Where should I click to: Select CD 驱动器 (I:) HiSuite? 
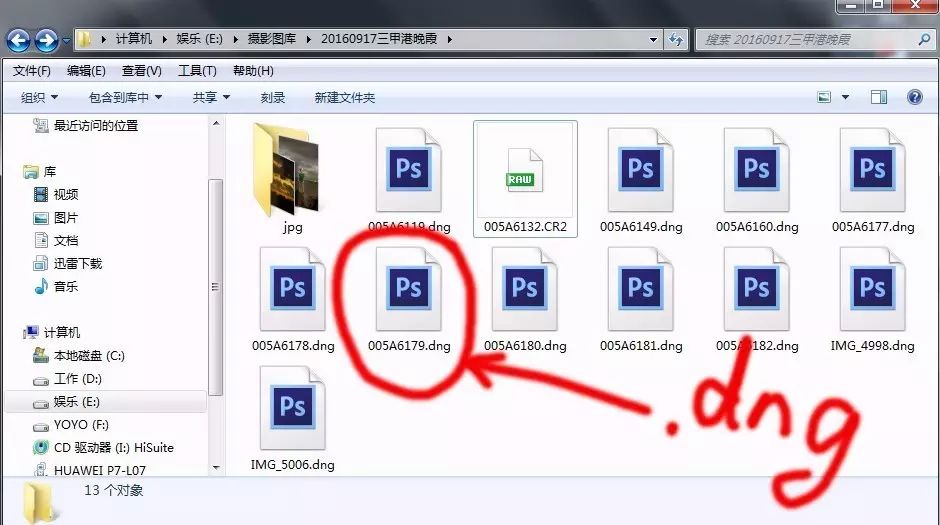coord(114,447)
